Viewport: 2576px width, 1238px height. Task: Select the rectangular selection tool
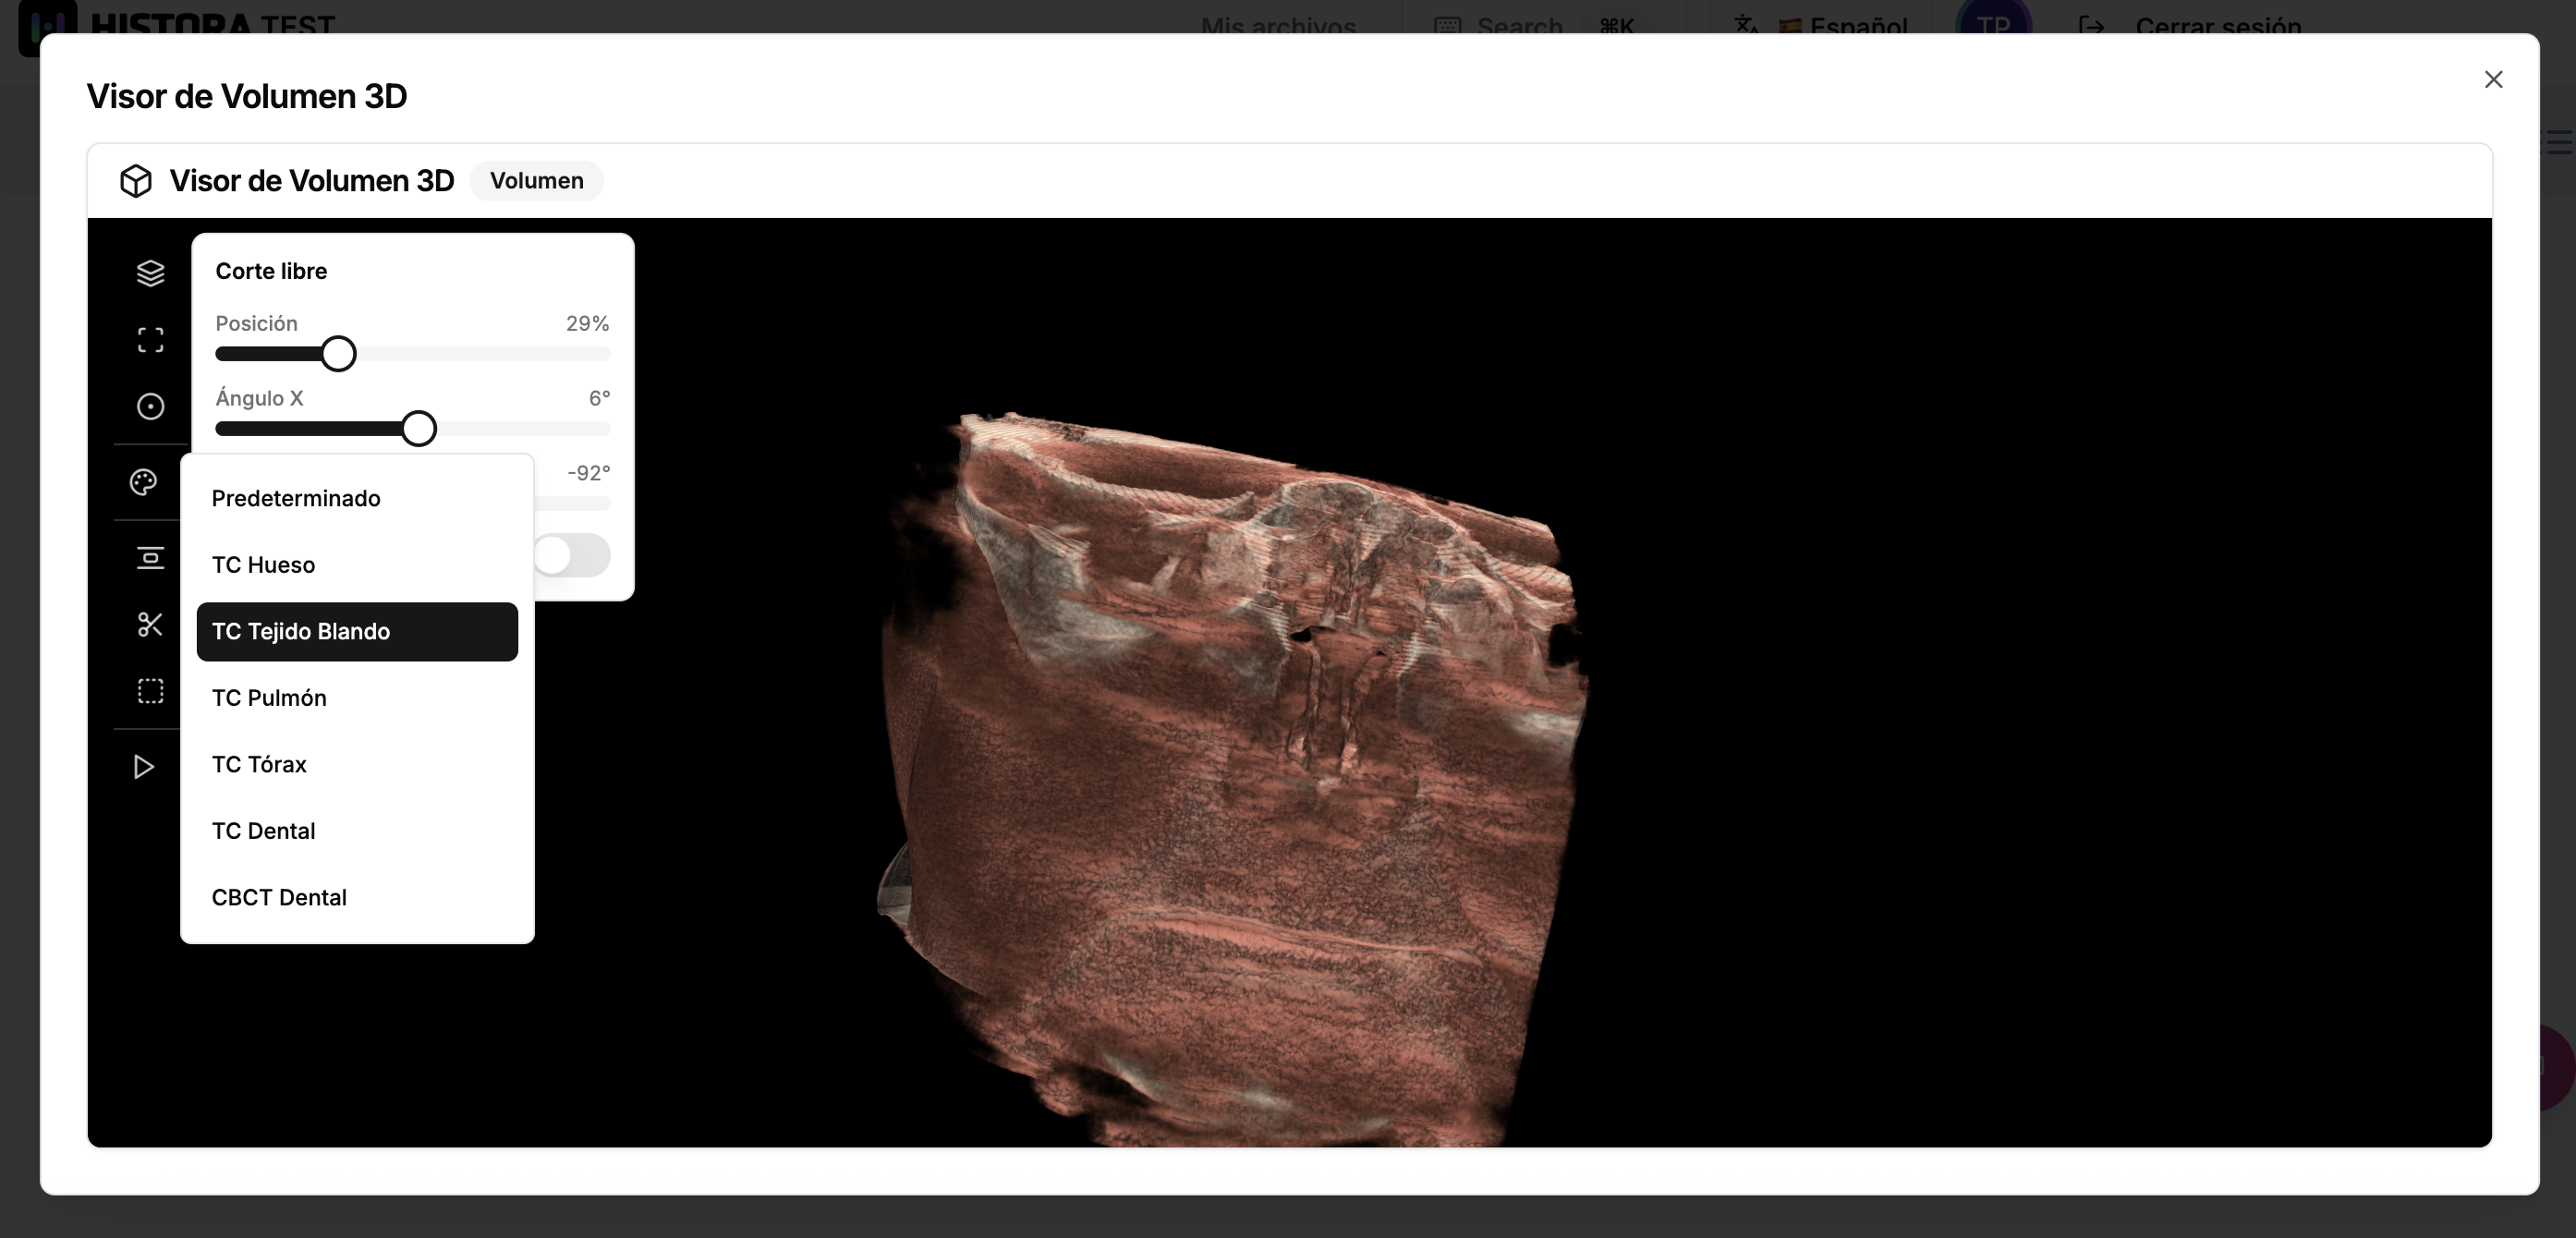pyautogui.click(x=150, y=691)
